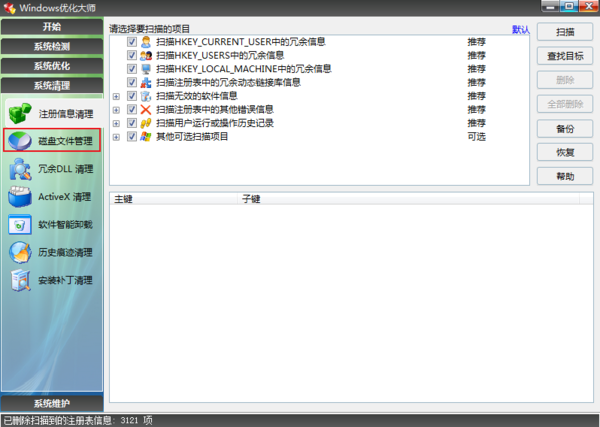The width and height of the screenshot is (600, 427).
Task: Click the puzzle icon of 动态链接库 row
Action: pyautogui.click(x=146, y=82)
